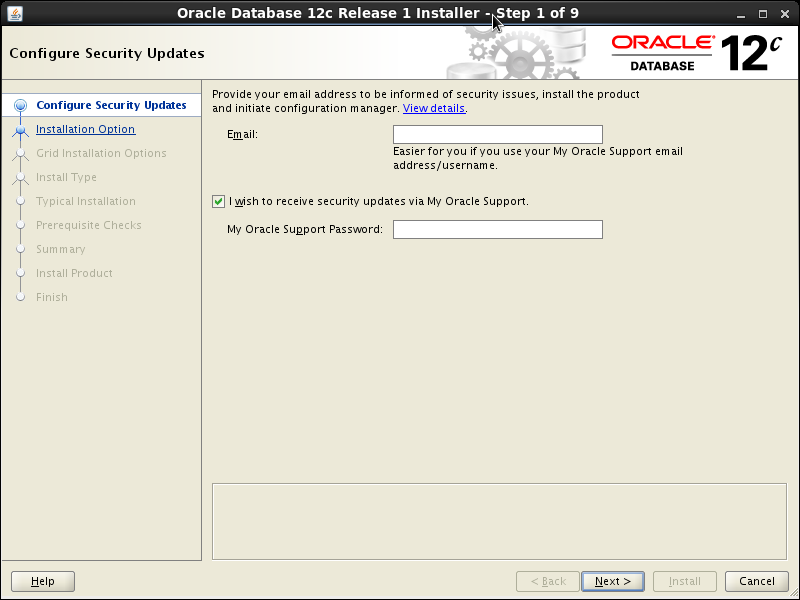Click the Java icon in the title bar
This screenshot has height=600, width=800.
coord(15,14)
